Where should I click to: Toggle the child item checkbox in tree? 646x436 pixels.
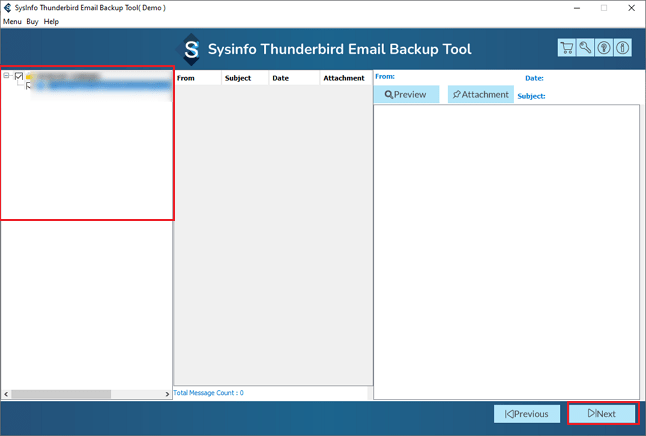[x=30, y=86]
